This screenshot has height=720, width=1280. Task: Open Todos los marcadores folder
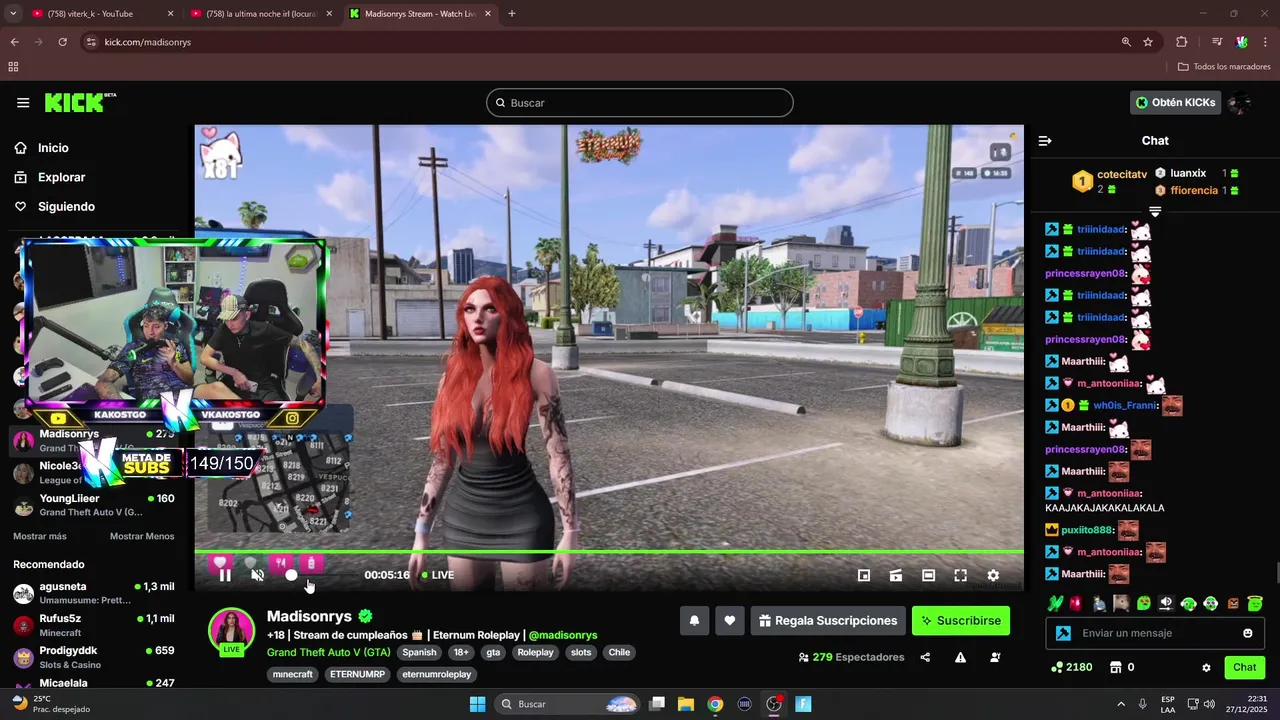pos(1224,67)
